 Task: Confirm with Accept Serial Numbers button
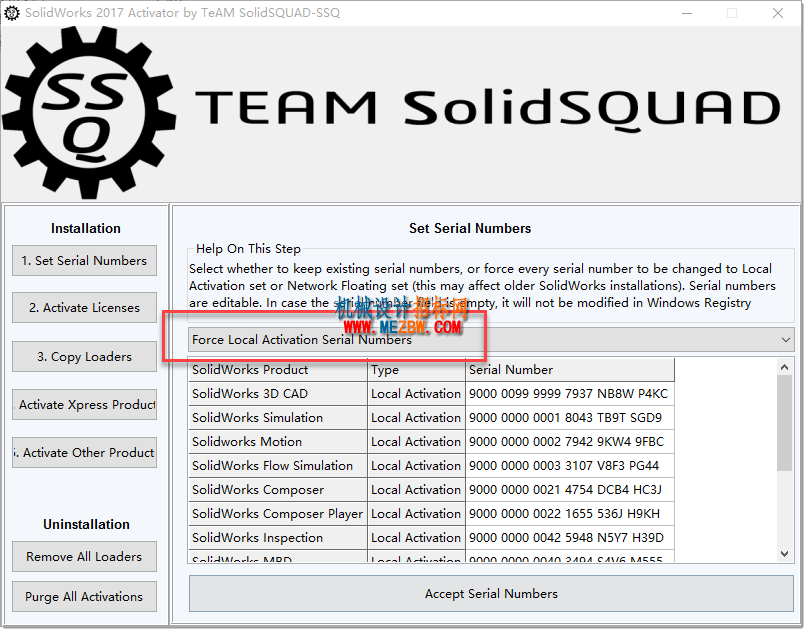coord(491,594)
